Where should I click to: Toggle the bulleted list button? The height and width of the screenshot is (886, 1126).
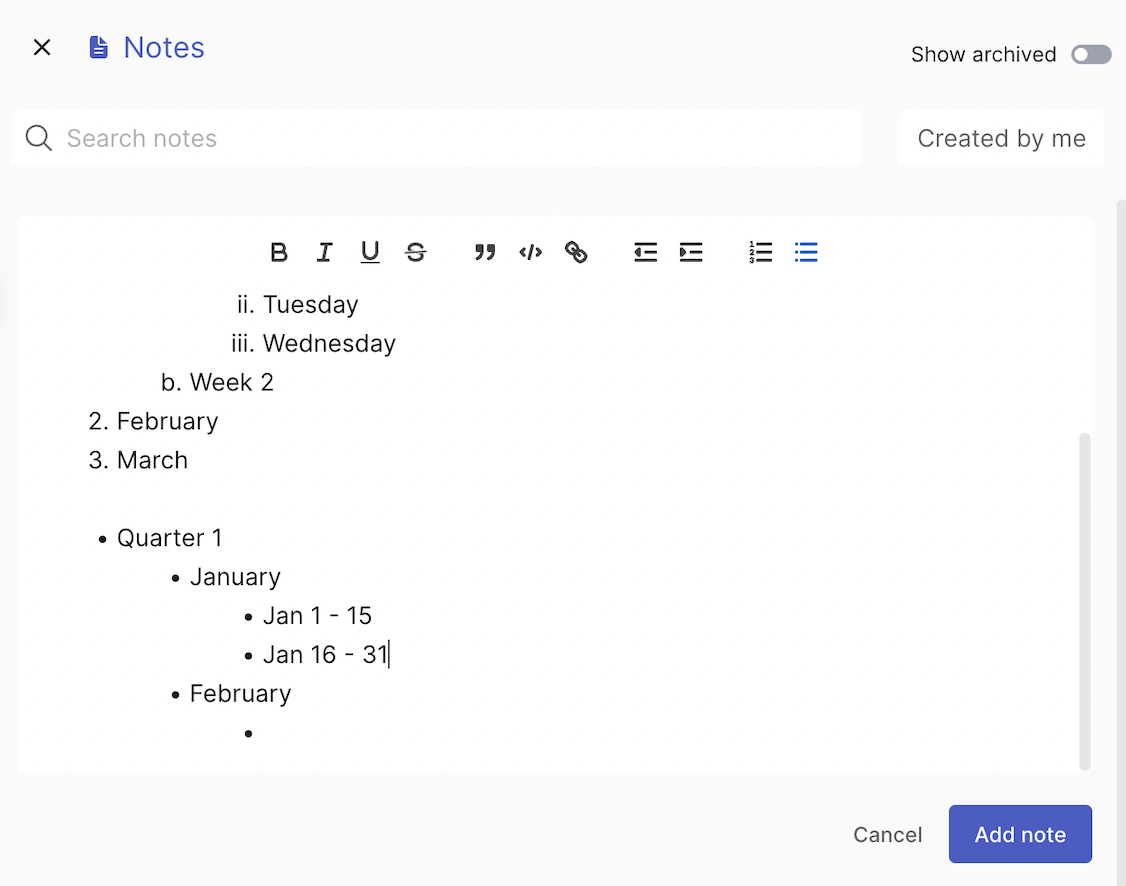[x=806, y=252]
